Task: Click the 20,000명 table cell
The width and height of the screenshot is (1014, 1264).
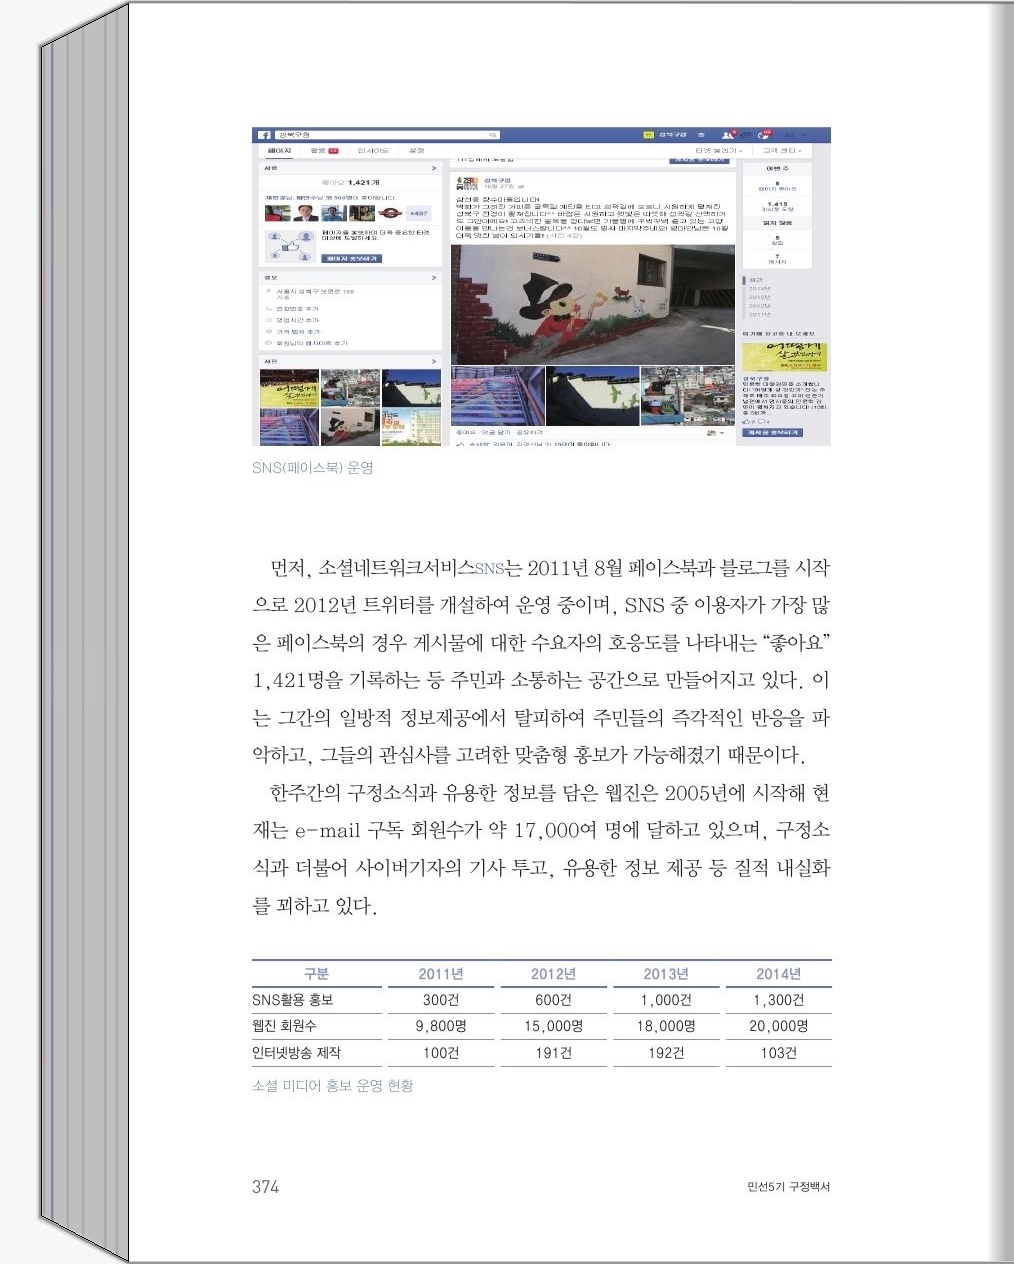Action: [778, 1025]
